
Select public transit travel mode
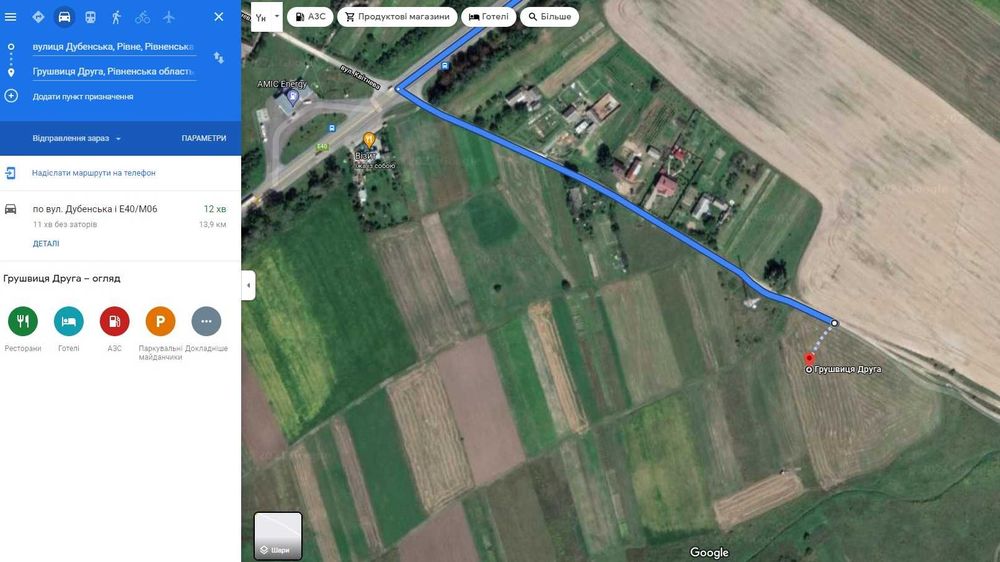(91, 17)
